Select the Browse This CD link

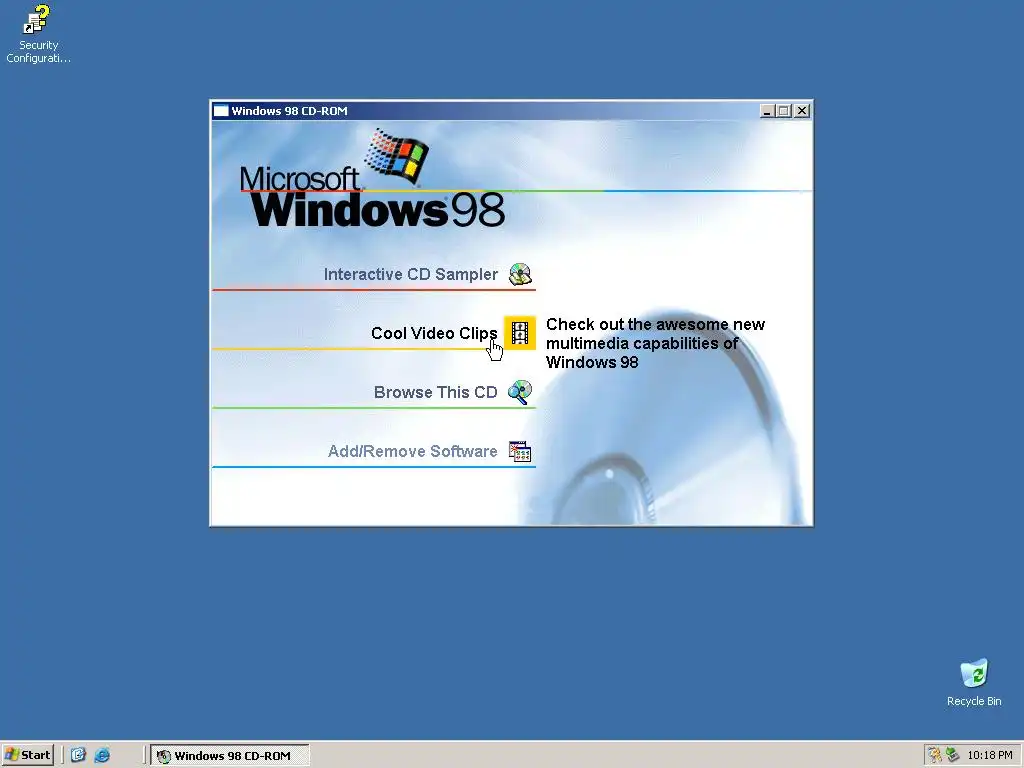pyautogui.click(x=436, y=392)
